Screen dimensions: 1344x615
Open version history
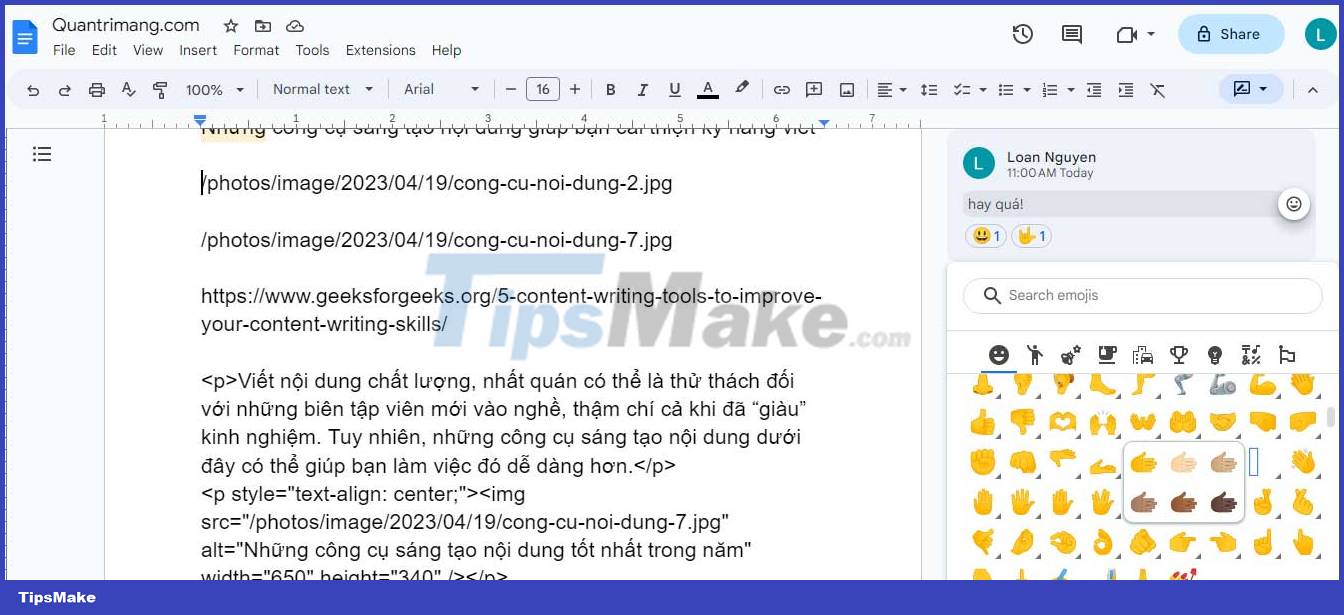[1022, 33]
